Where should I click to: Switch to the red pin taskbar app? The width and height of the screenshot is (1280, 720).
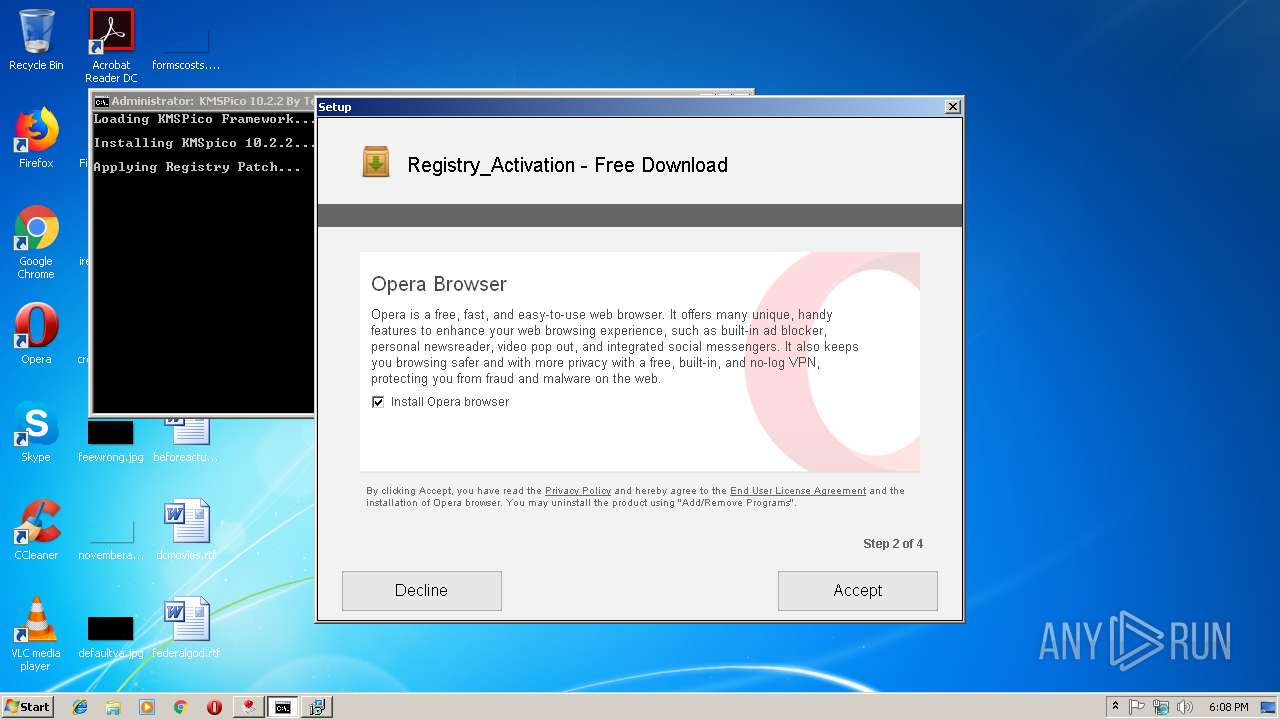click(249, 707)
